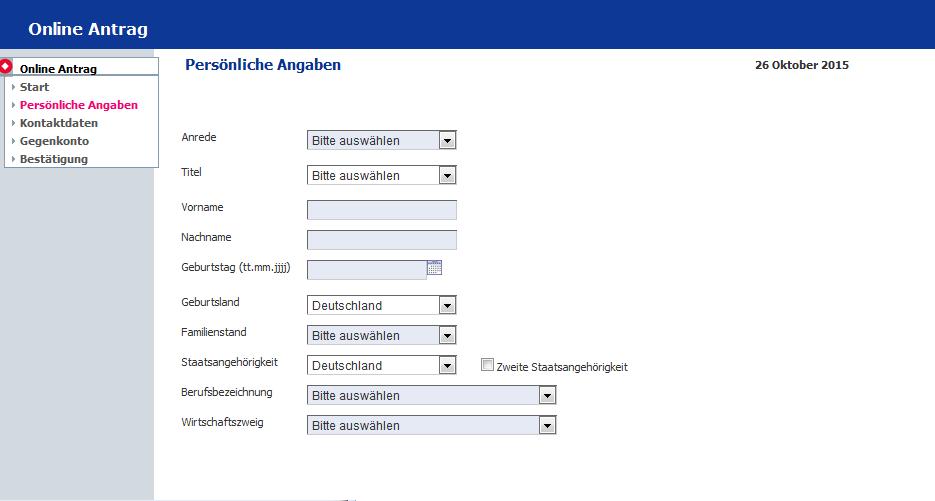Open the calendar picker icon for Geburtstag
Image resolution: width=935 pixels, height=501 pixels.
point(435,268)
